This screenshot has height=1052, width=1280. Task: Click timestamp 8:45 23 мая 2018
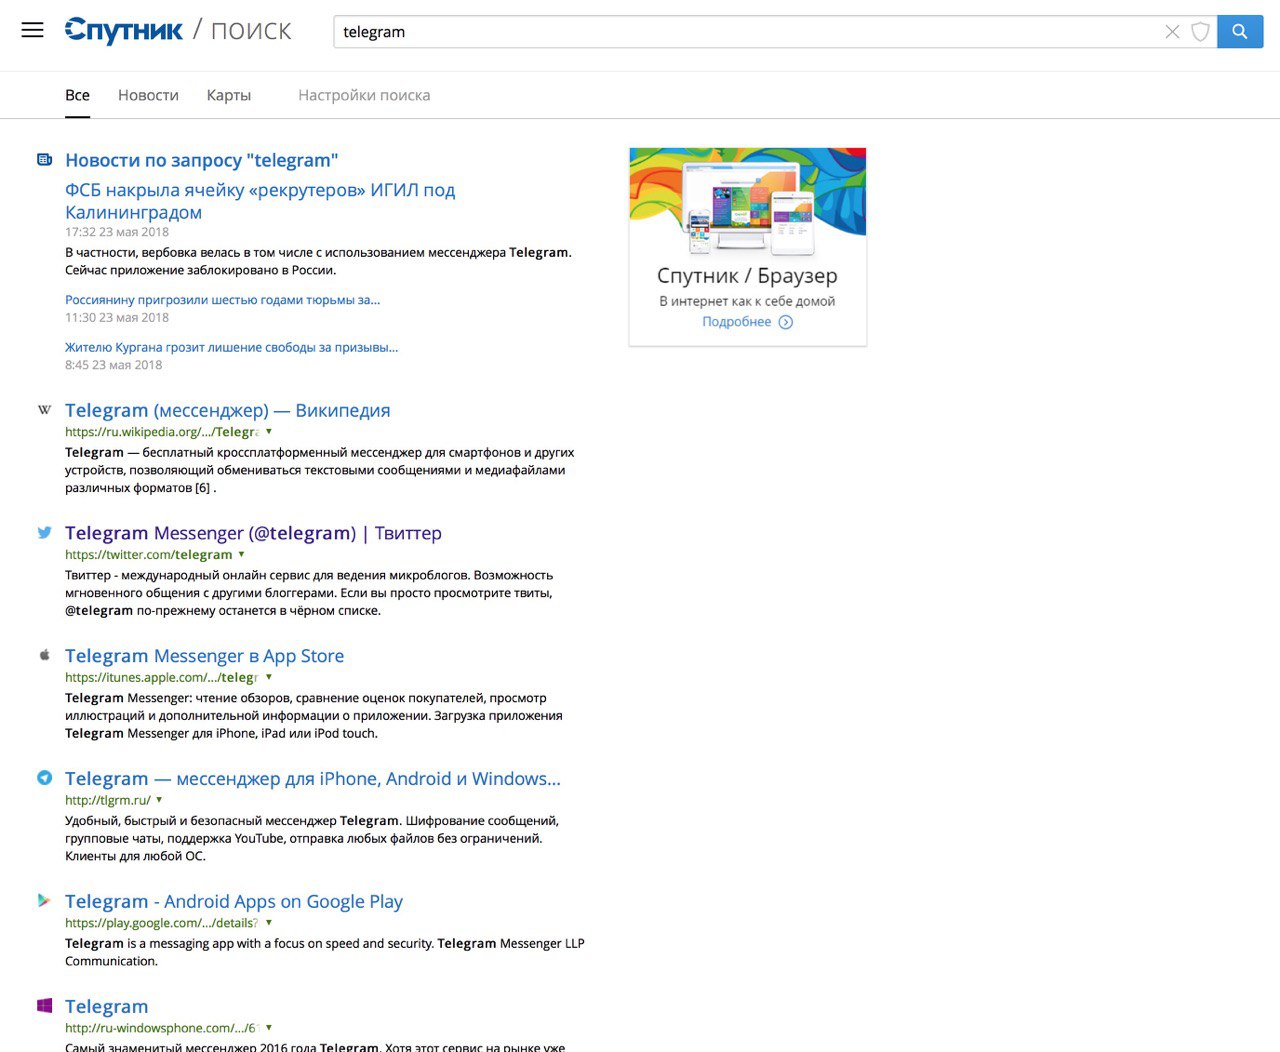113,365
